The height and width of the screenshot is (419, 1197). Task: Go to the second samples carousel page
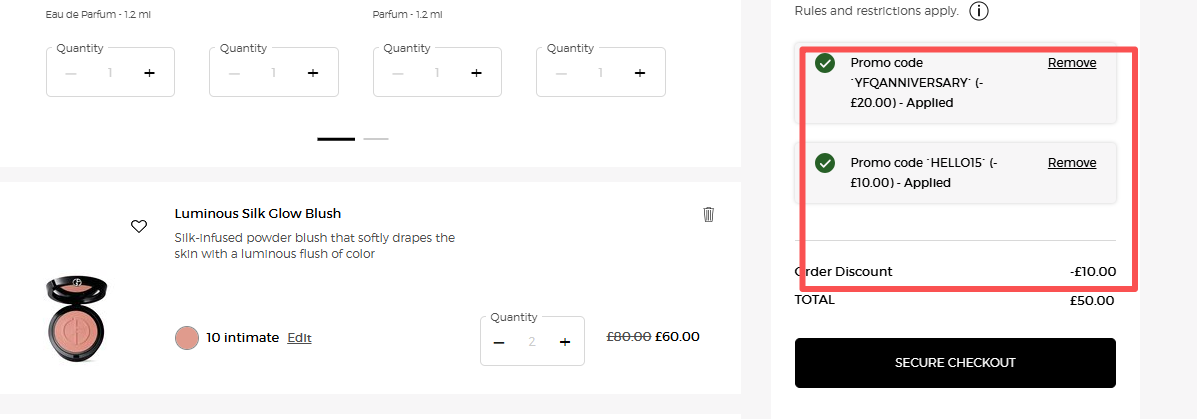376,139
